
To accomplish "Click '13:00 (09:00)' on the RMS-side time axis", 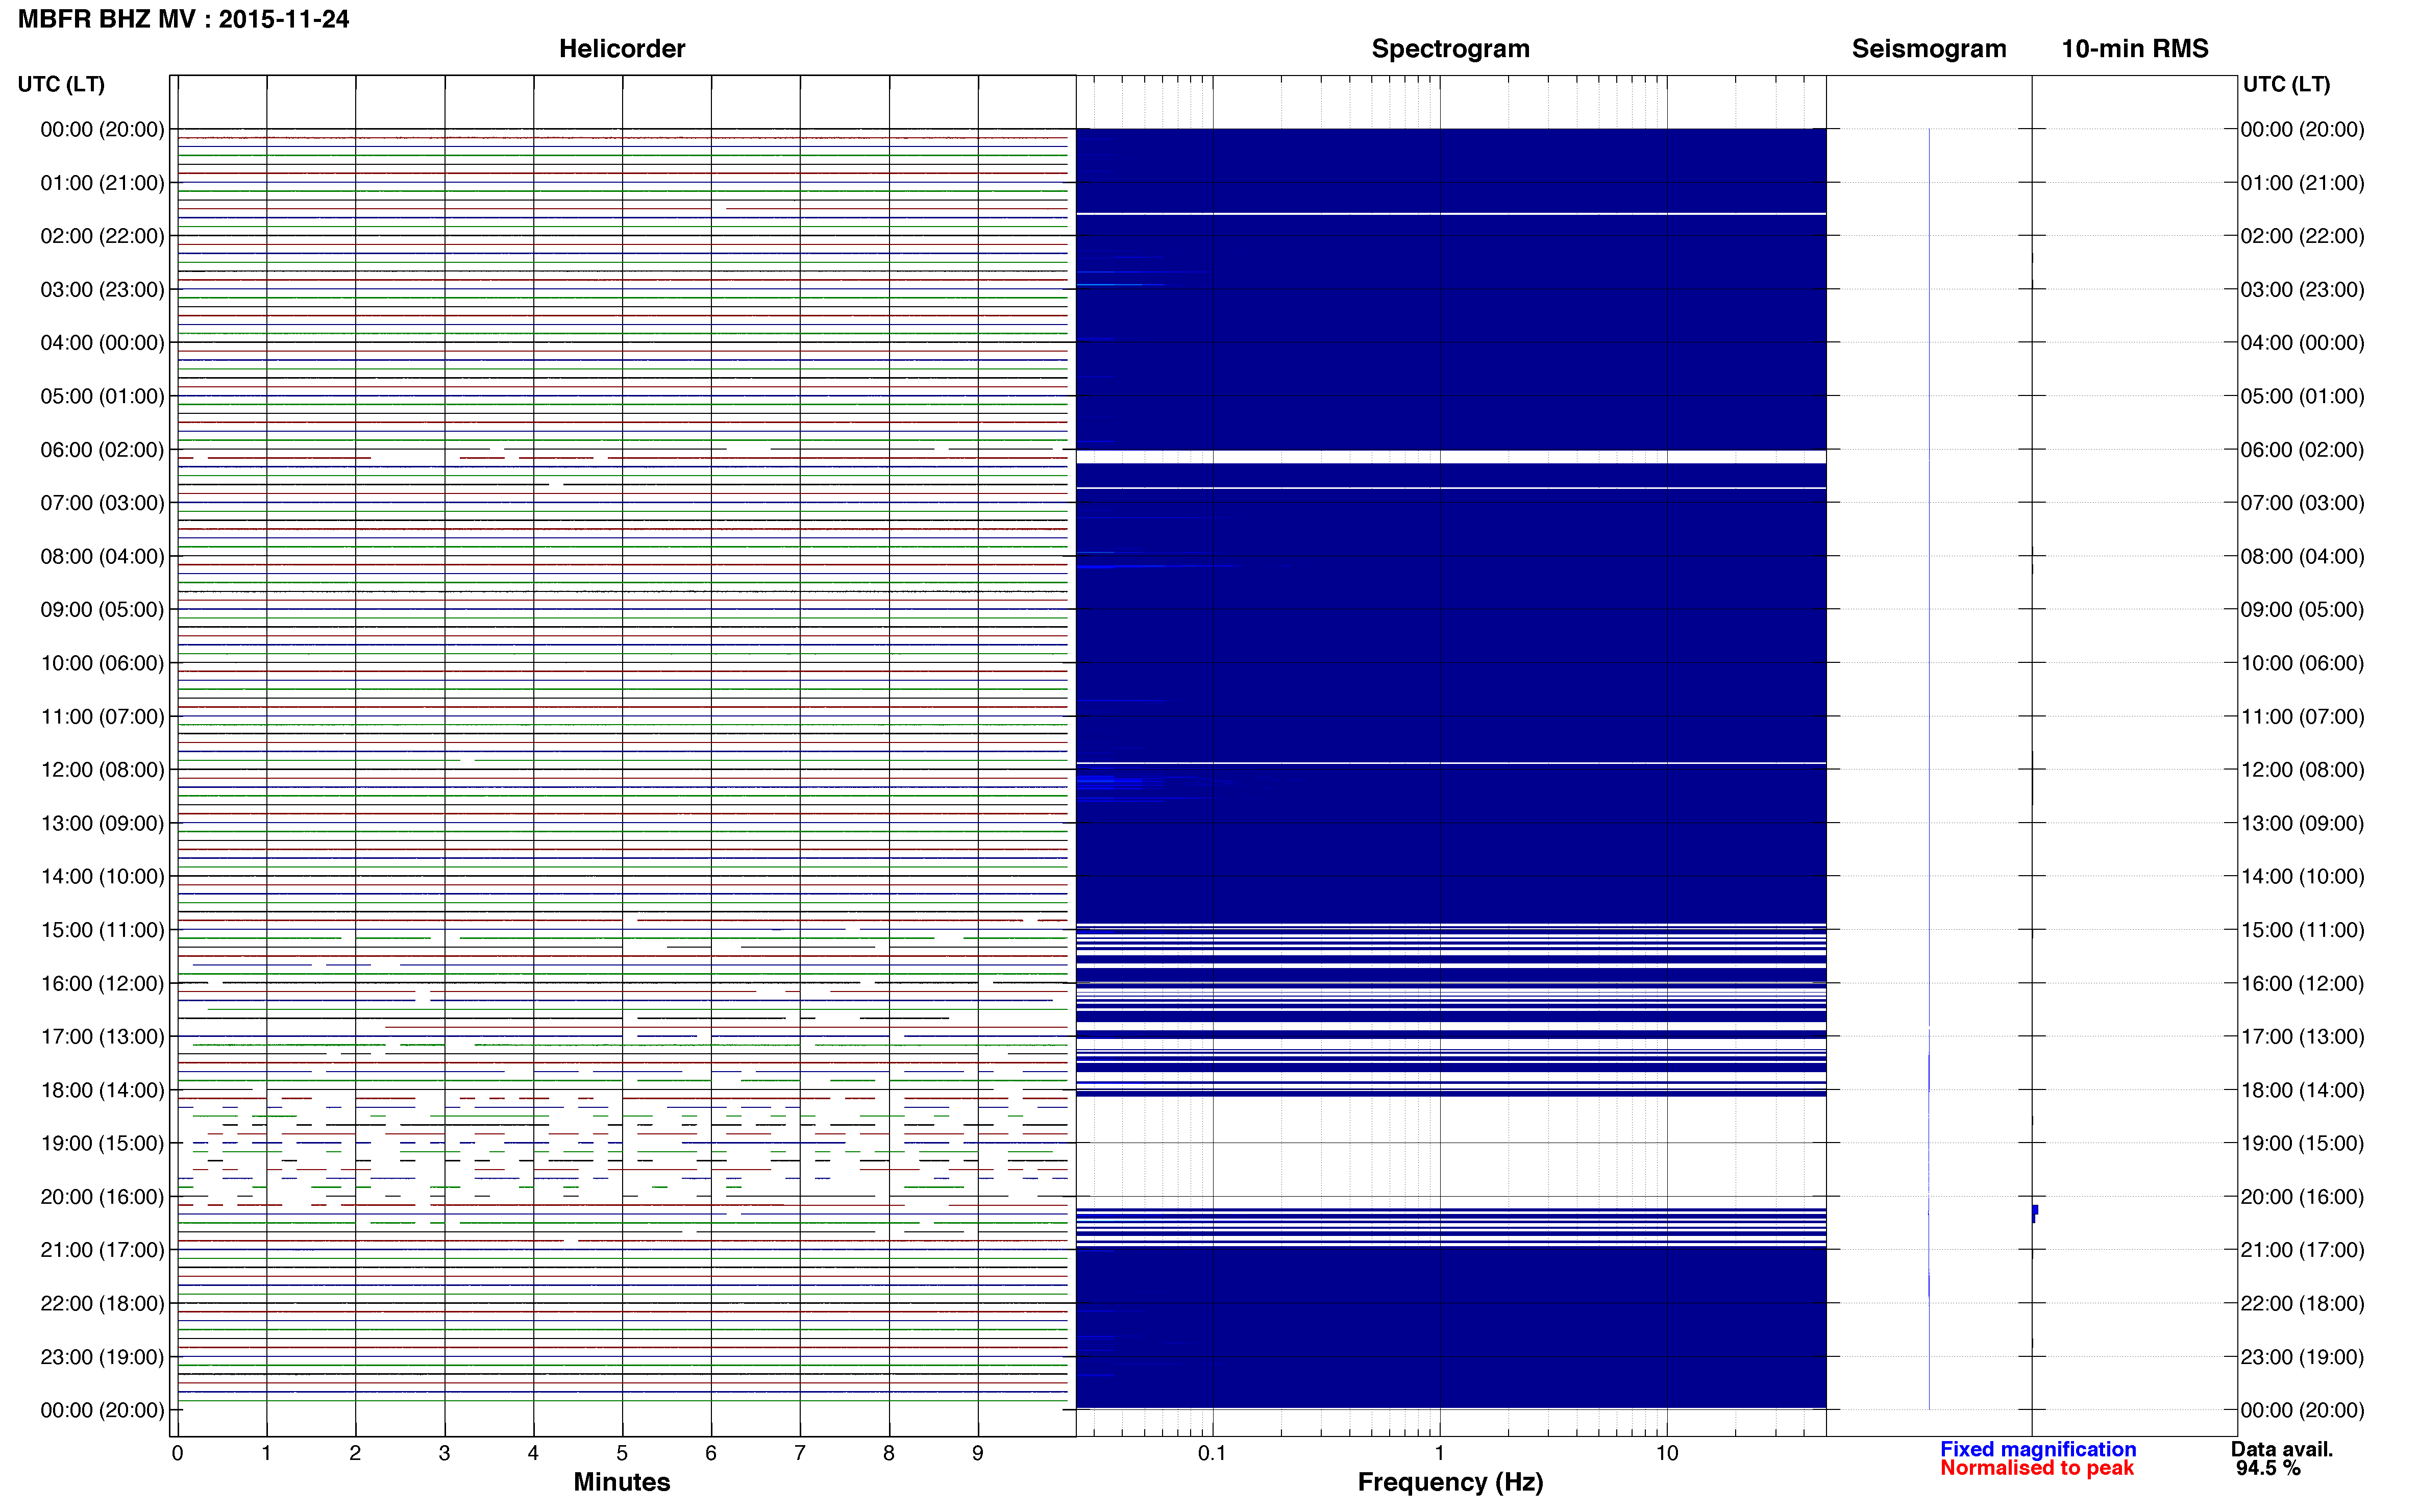I will pyautogui.click(x=2302, y=823).
